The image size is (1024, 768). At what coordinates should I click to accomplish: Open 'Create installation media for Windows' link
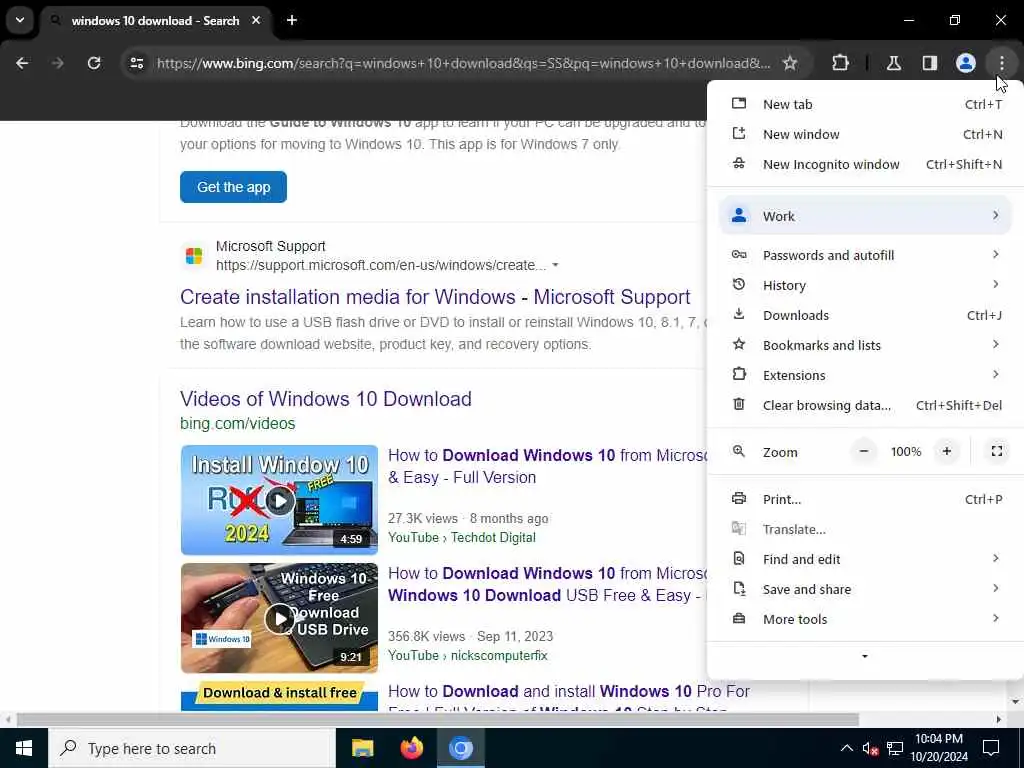point(435,297)
